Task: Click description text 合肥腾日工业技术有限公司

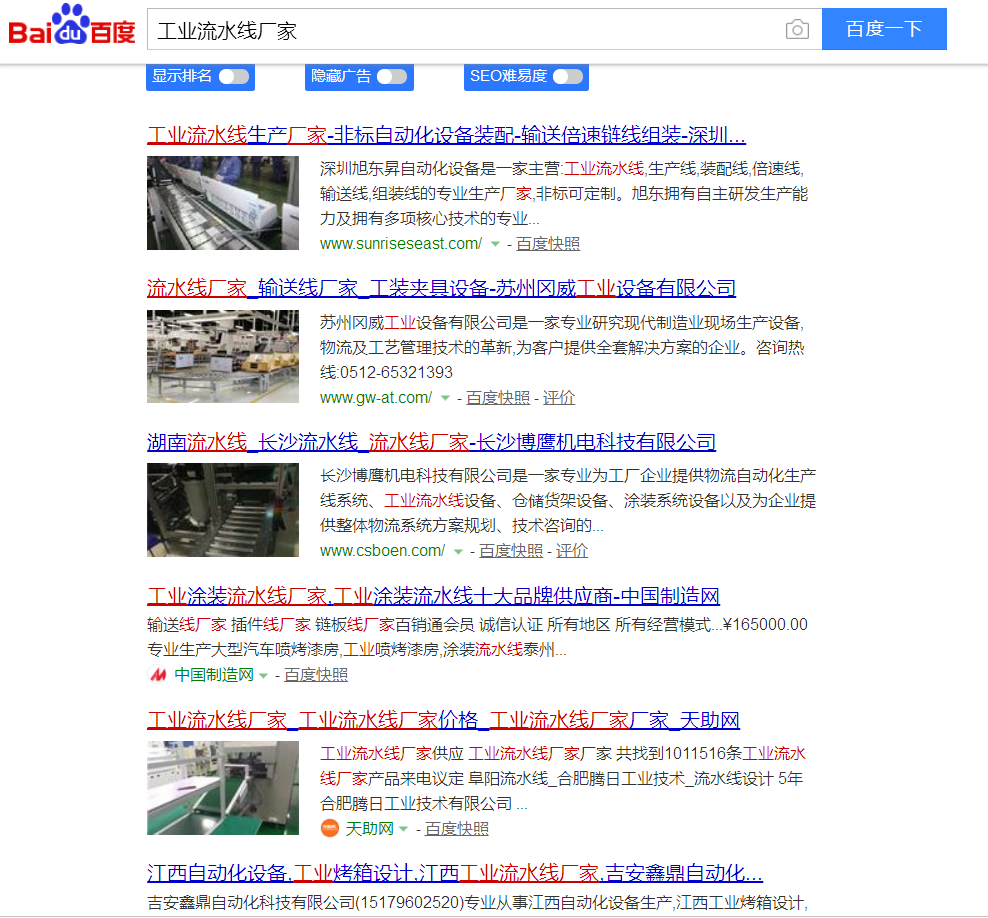Action: click(416, 803)
